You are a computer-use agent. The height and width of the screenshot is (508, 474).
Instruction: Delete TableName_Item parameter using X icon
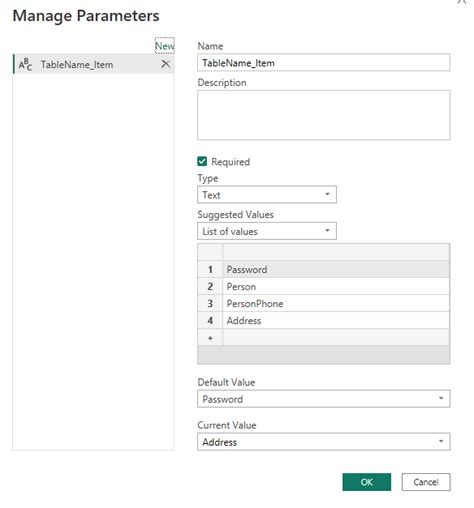point(165,64)
